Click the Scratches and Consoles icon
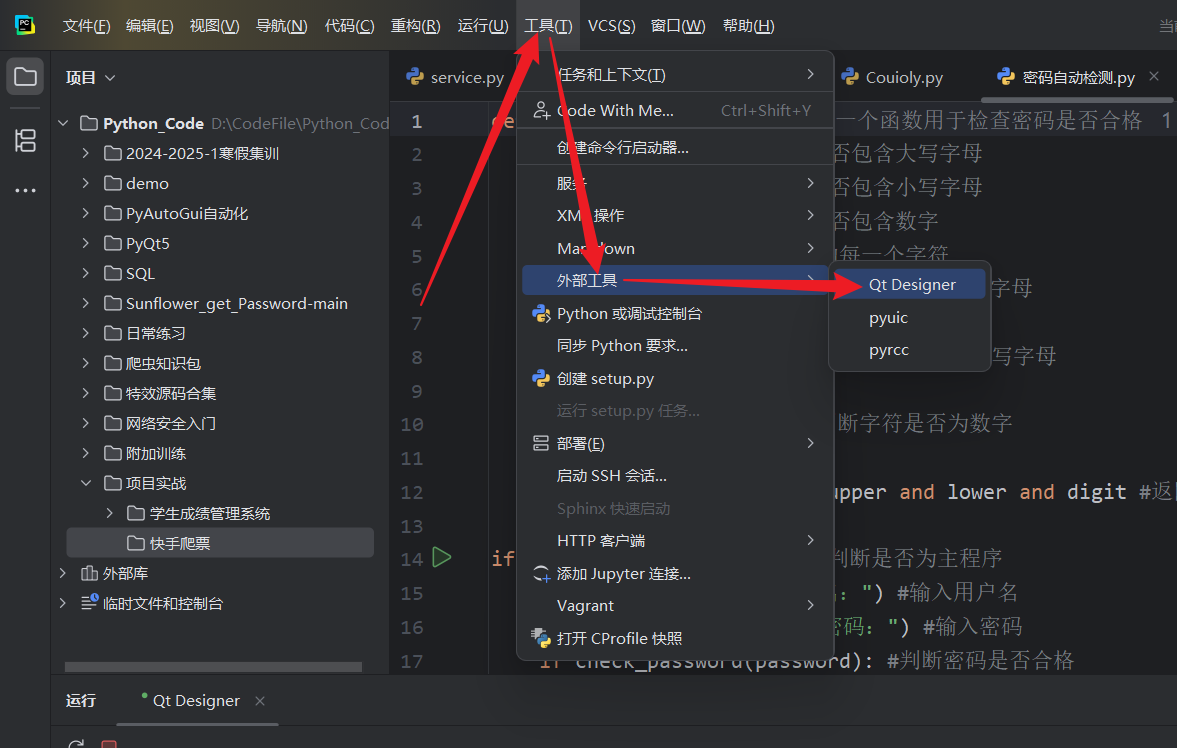This screenshot has height=748, width=1177. coord(89,602)
